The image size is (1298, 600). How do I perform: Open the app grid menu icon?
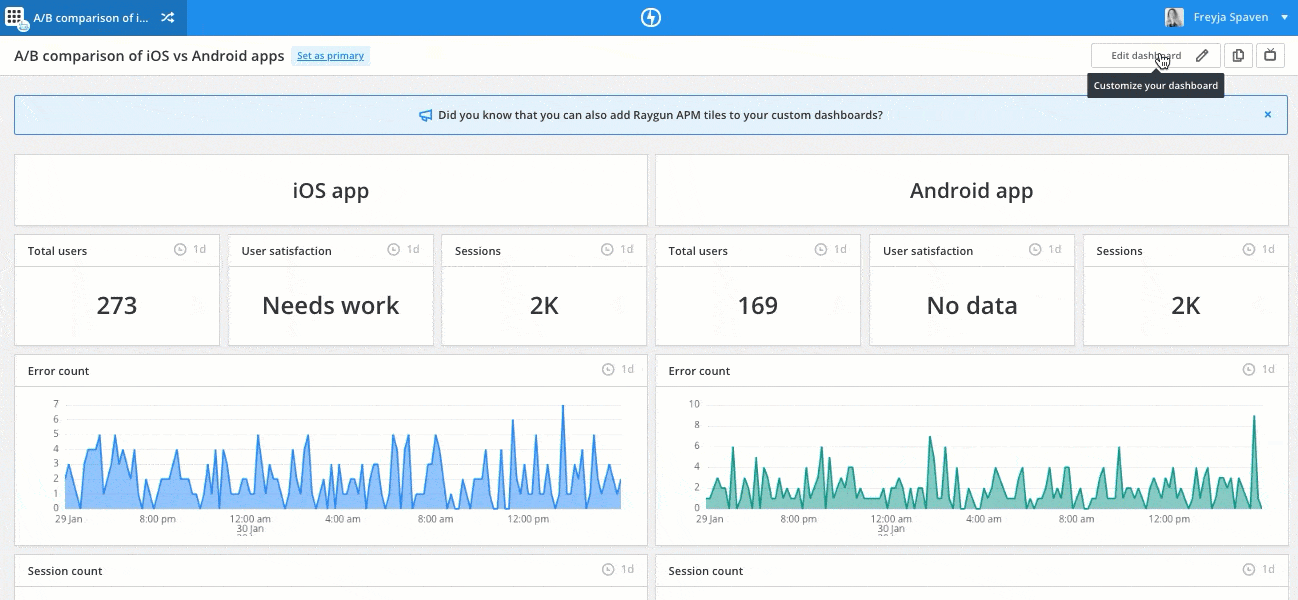pyautogui.click(x=15, y=17)
